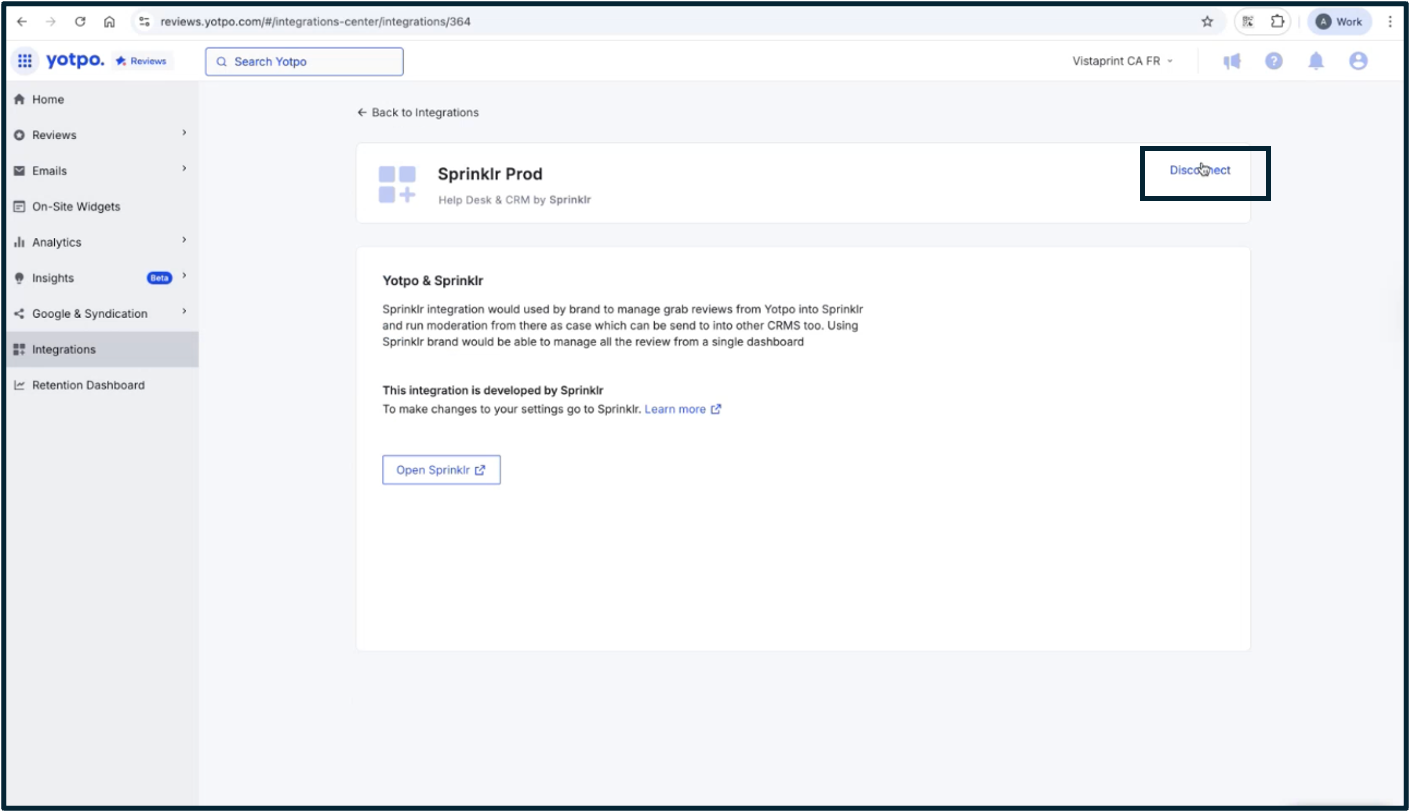Click the Analytics bar chart icon
Image resolution: width=1410 pixels, height=812 pixels.
[19, 242]
